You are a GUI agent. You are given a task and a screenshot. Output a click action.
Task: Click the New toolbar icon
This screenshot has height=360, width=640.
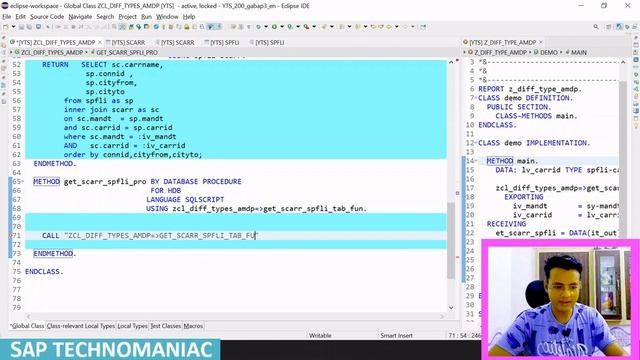point(6,27)
